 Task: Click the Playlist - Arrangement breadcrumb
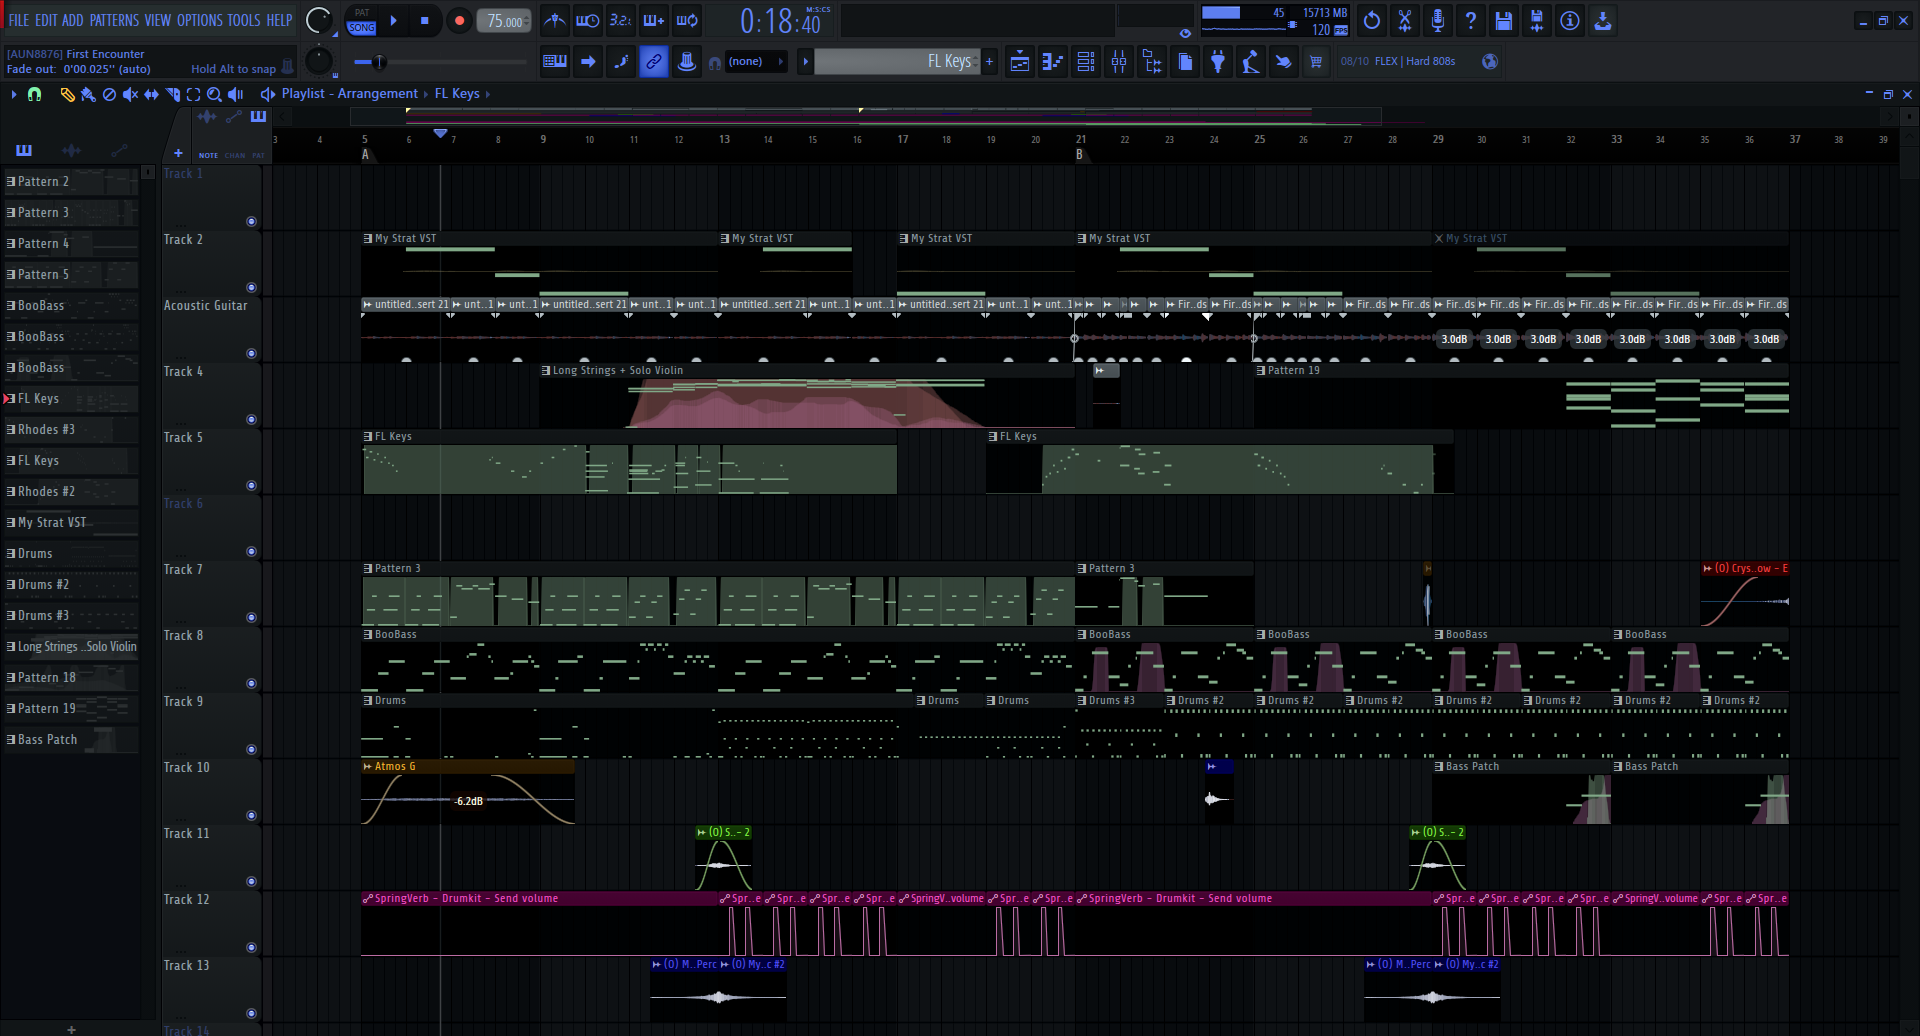coord(350,94)
